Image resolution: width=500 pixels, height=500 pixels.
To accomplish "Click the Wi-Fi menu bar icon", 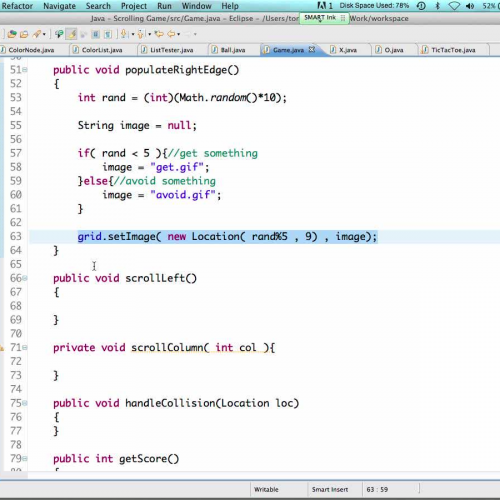I will click(454, 6).
